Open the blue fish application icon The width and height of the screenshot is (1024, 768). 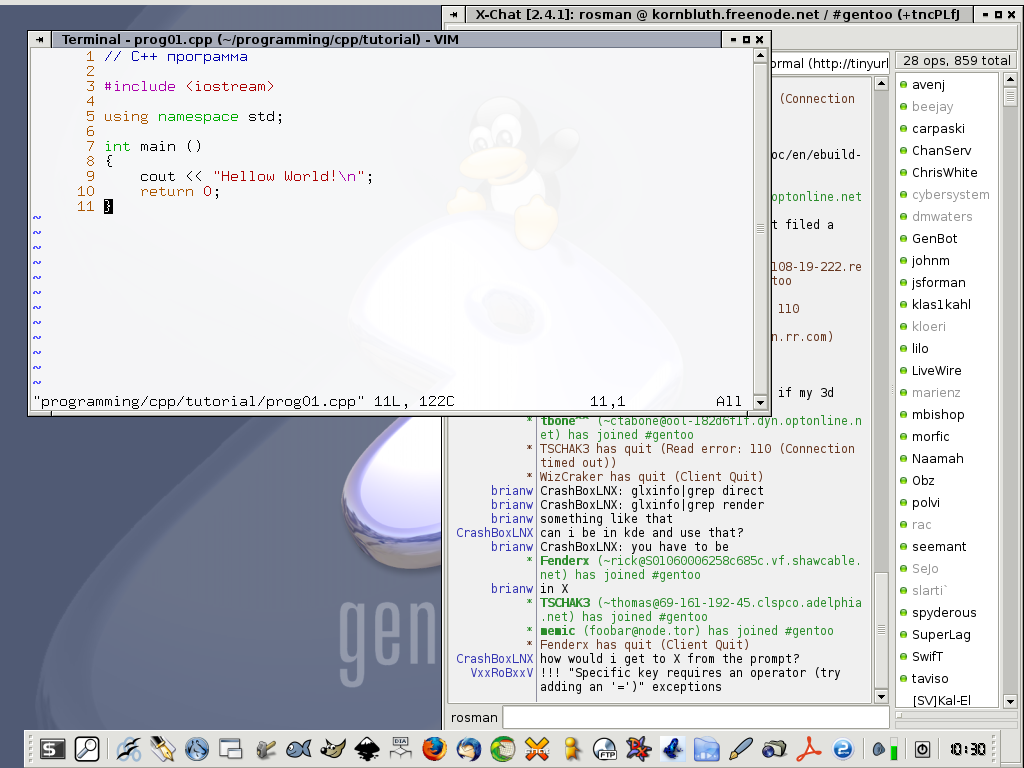[298, 749]
